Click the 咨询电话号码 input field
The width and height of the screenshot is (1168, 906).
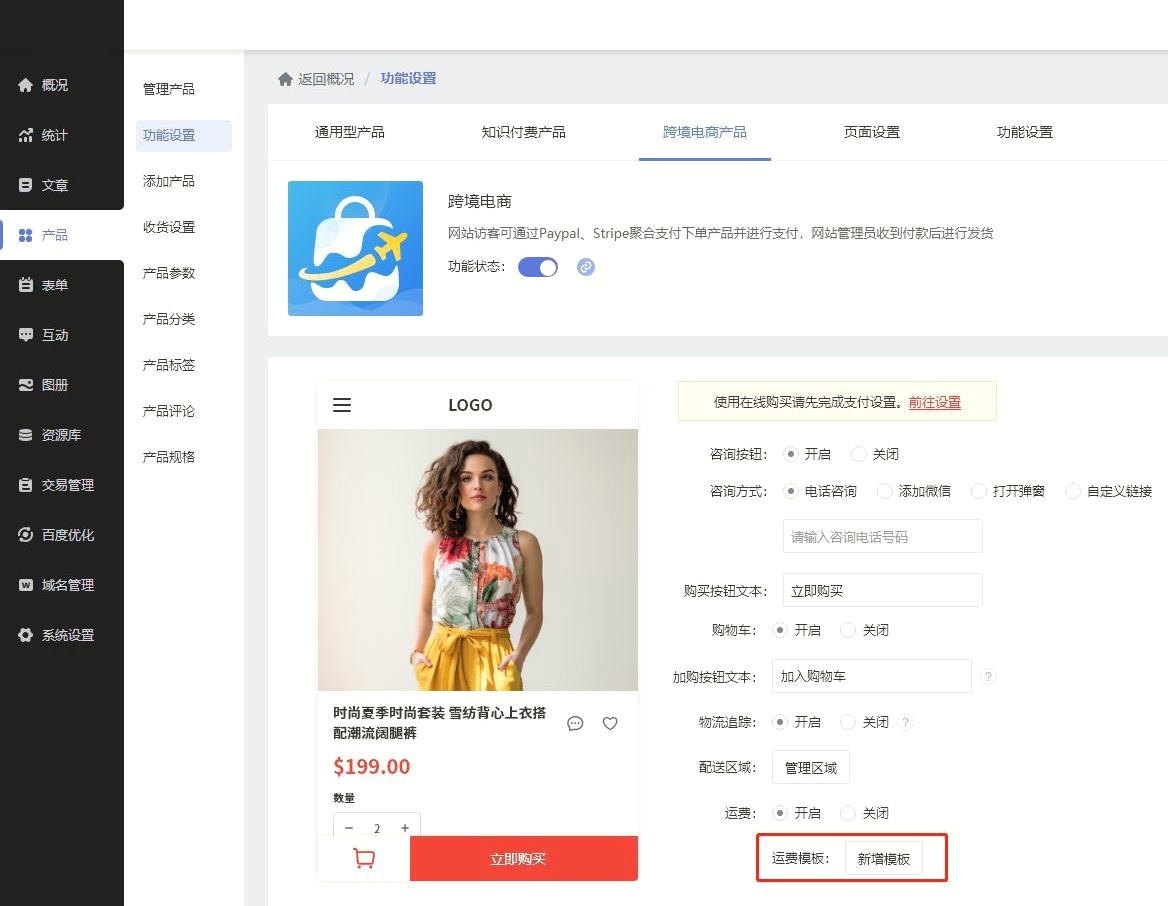pyautogui.click(x=882, y=536)
